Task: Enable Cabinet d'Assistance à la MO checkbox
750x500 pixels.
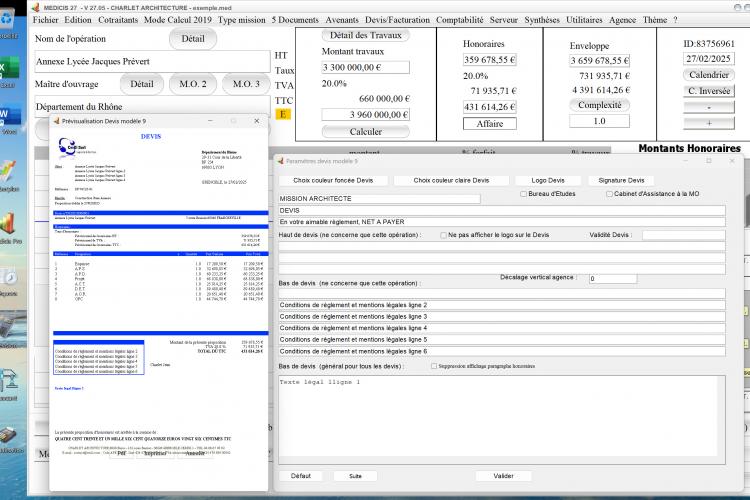Action: [x=609, y=194]
